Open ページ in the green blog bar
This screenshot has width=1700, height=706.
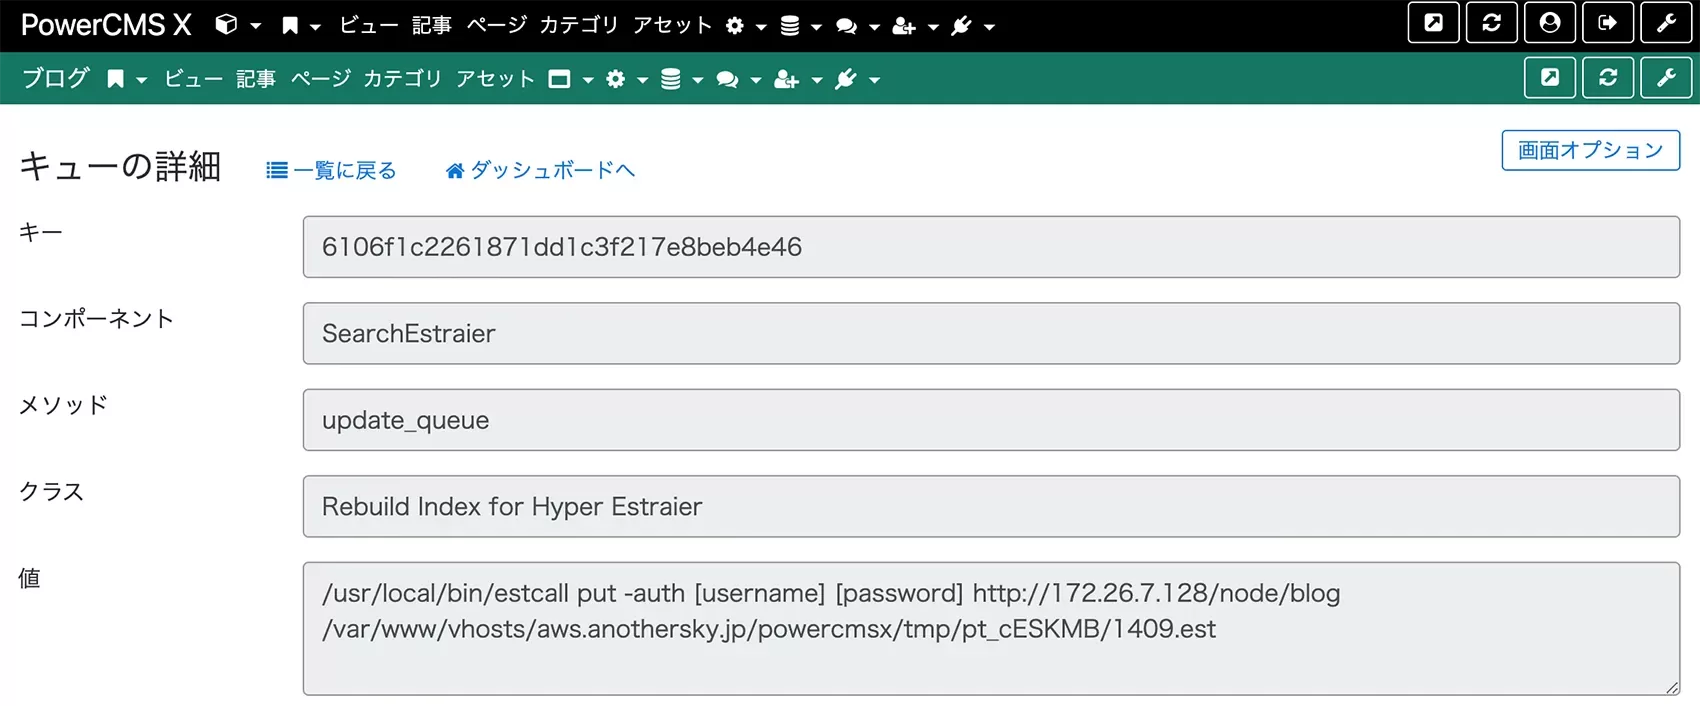click(321, 79)
